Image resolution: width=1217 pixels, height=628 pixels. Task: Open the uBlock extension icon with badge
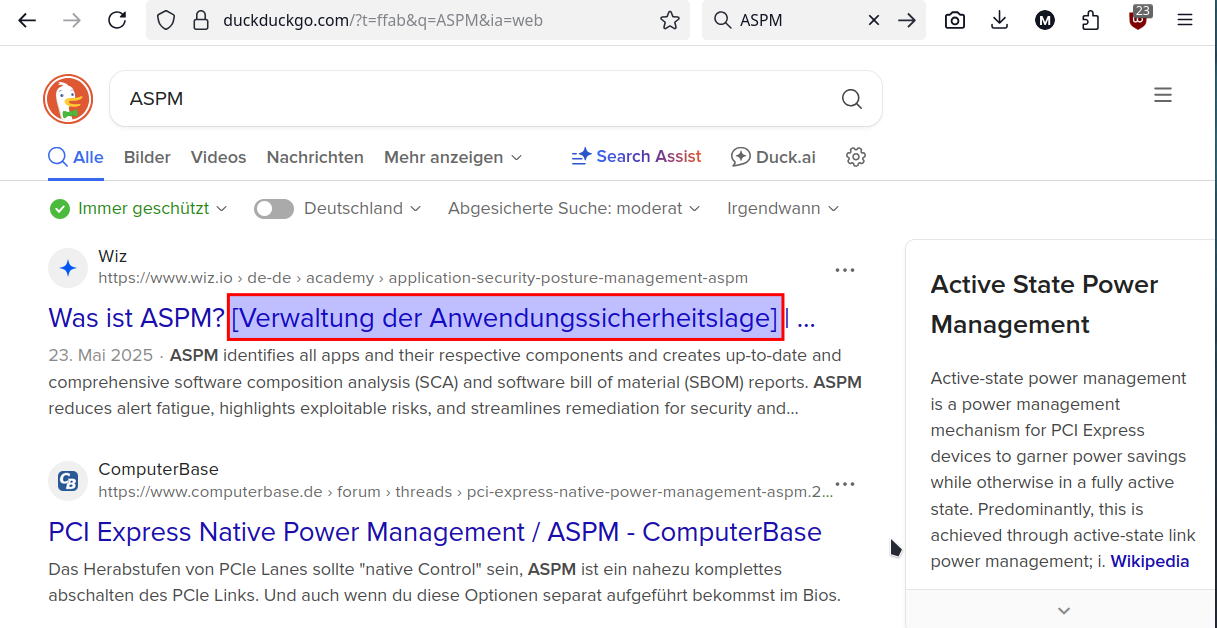[1139, 20]
